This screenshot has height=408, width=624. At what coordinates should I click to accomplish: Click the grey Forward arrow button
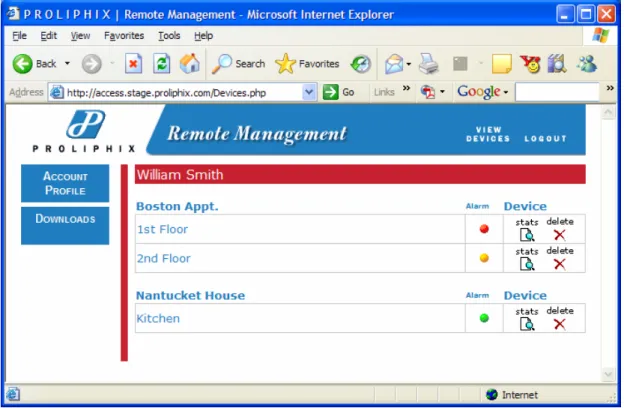pos(92,64)
